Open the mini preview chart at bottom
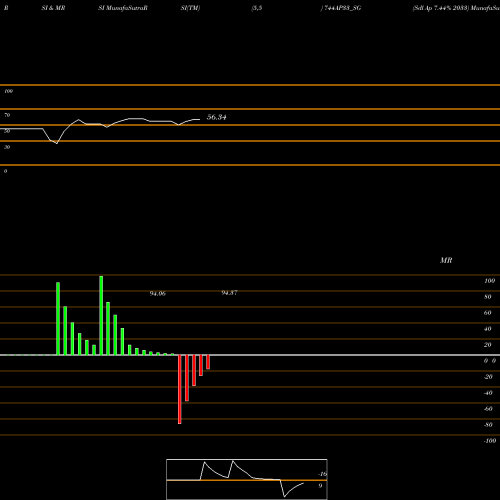The height and width of the screenshot is (500, 500). pyautogui.click(x=247, y=479)
